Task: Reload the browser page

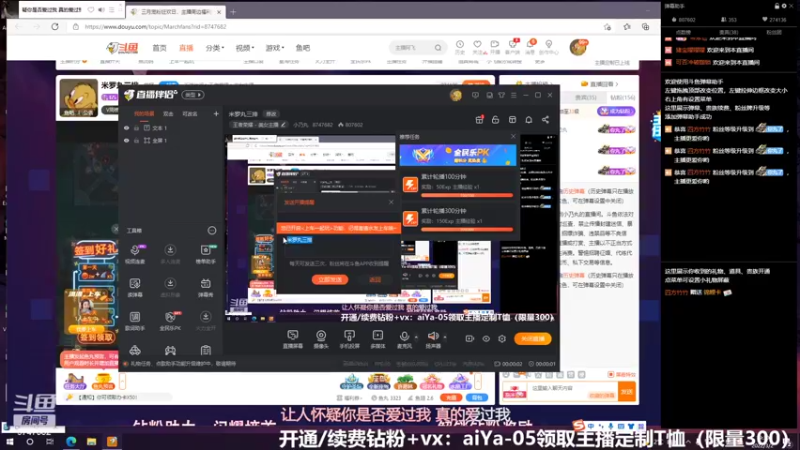Action: pyautogui.click(x=55, y=27)
